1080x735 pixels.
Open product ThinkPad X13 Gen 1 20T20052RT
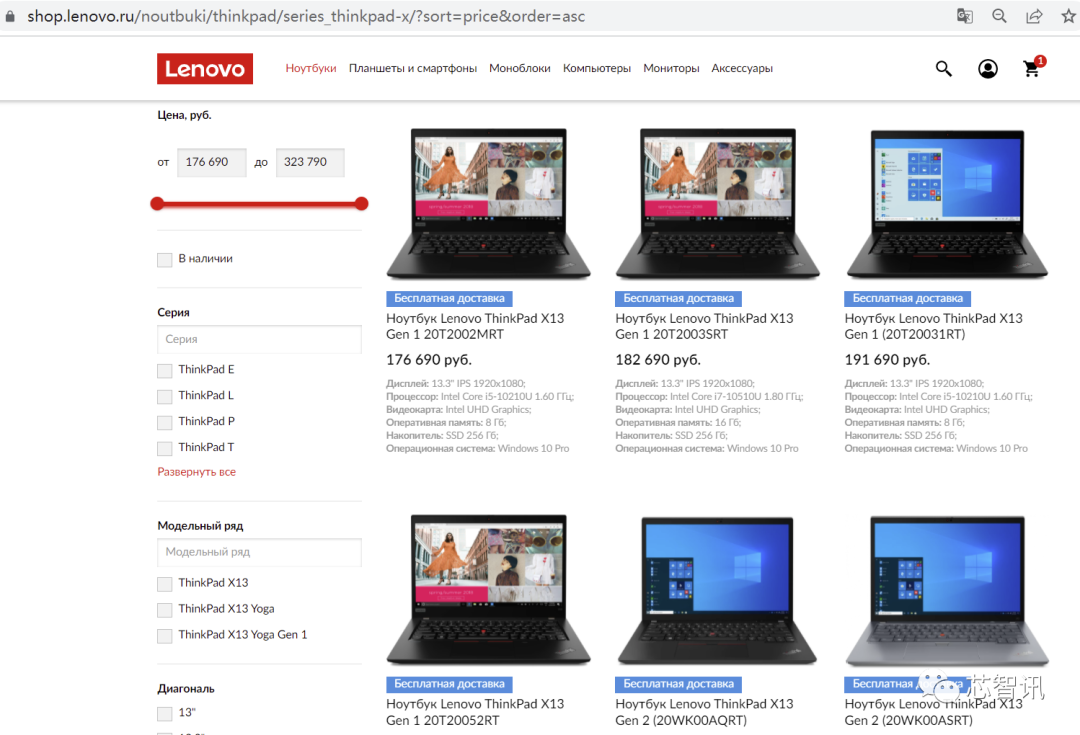coord(475,712)
